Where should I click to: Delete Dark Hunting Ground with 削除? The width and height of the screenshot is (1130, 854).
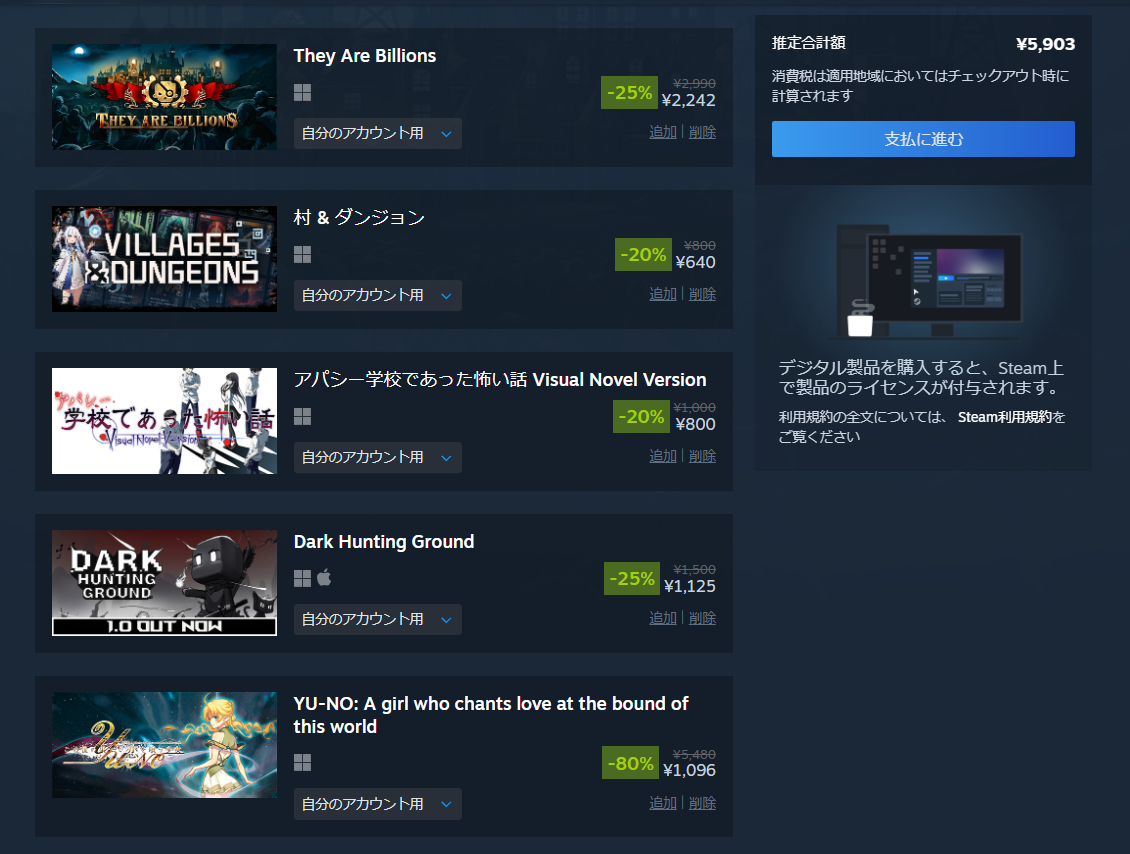click(702, 618)
